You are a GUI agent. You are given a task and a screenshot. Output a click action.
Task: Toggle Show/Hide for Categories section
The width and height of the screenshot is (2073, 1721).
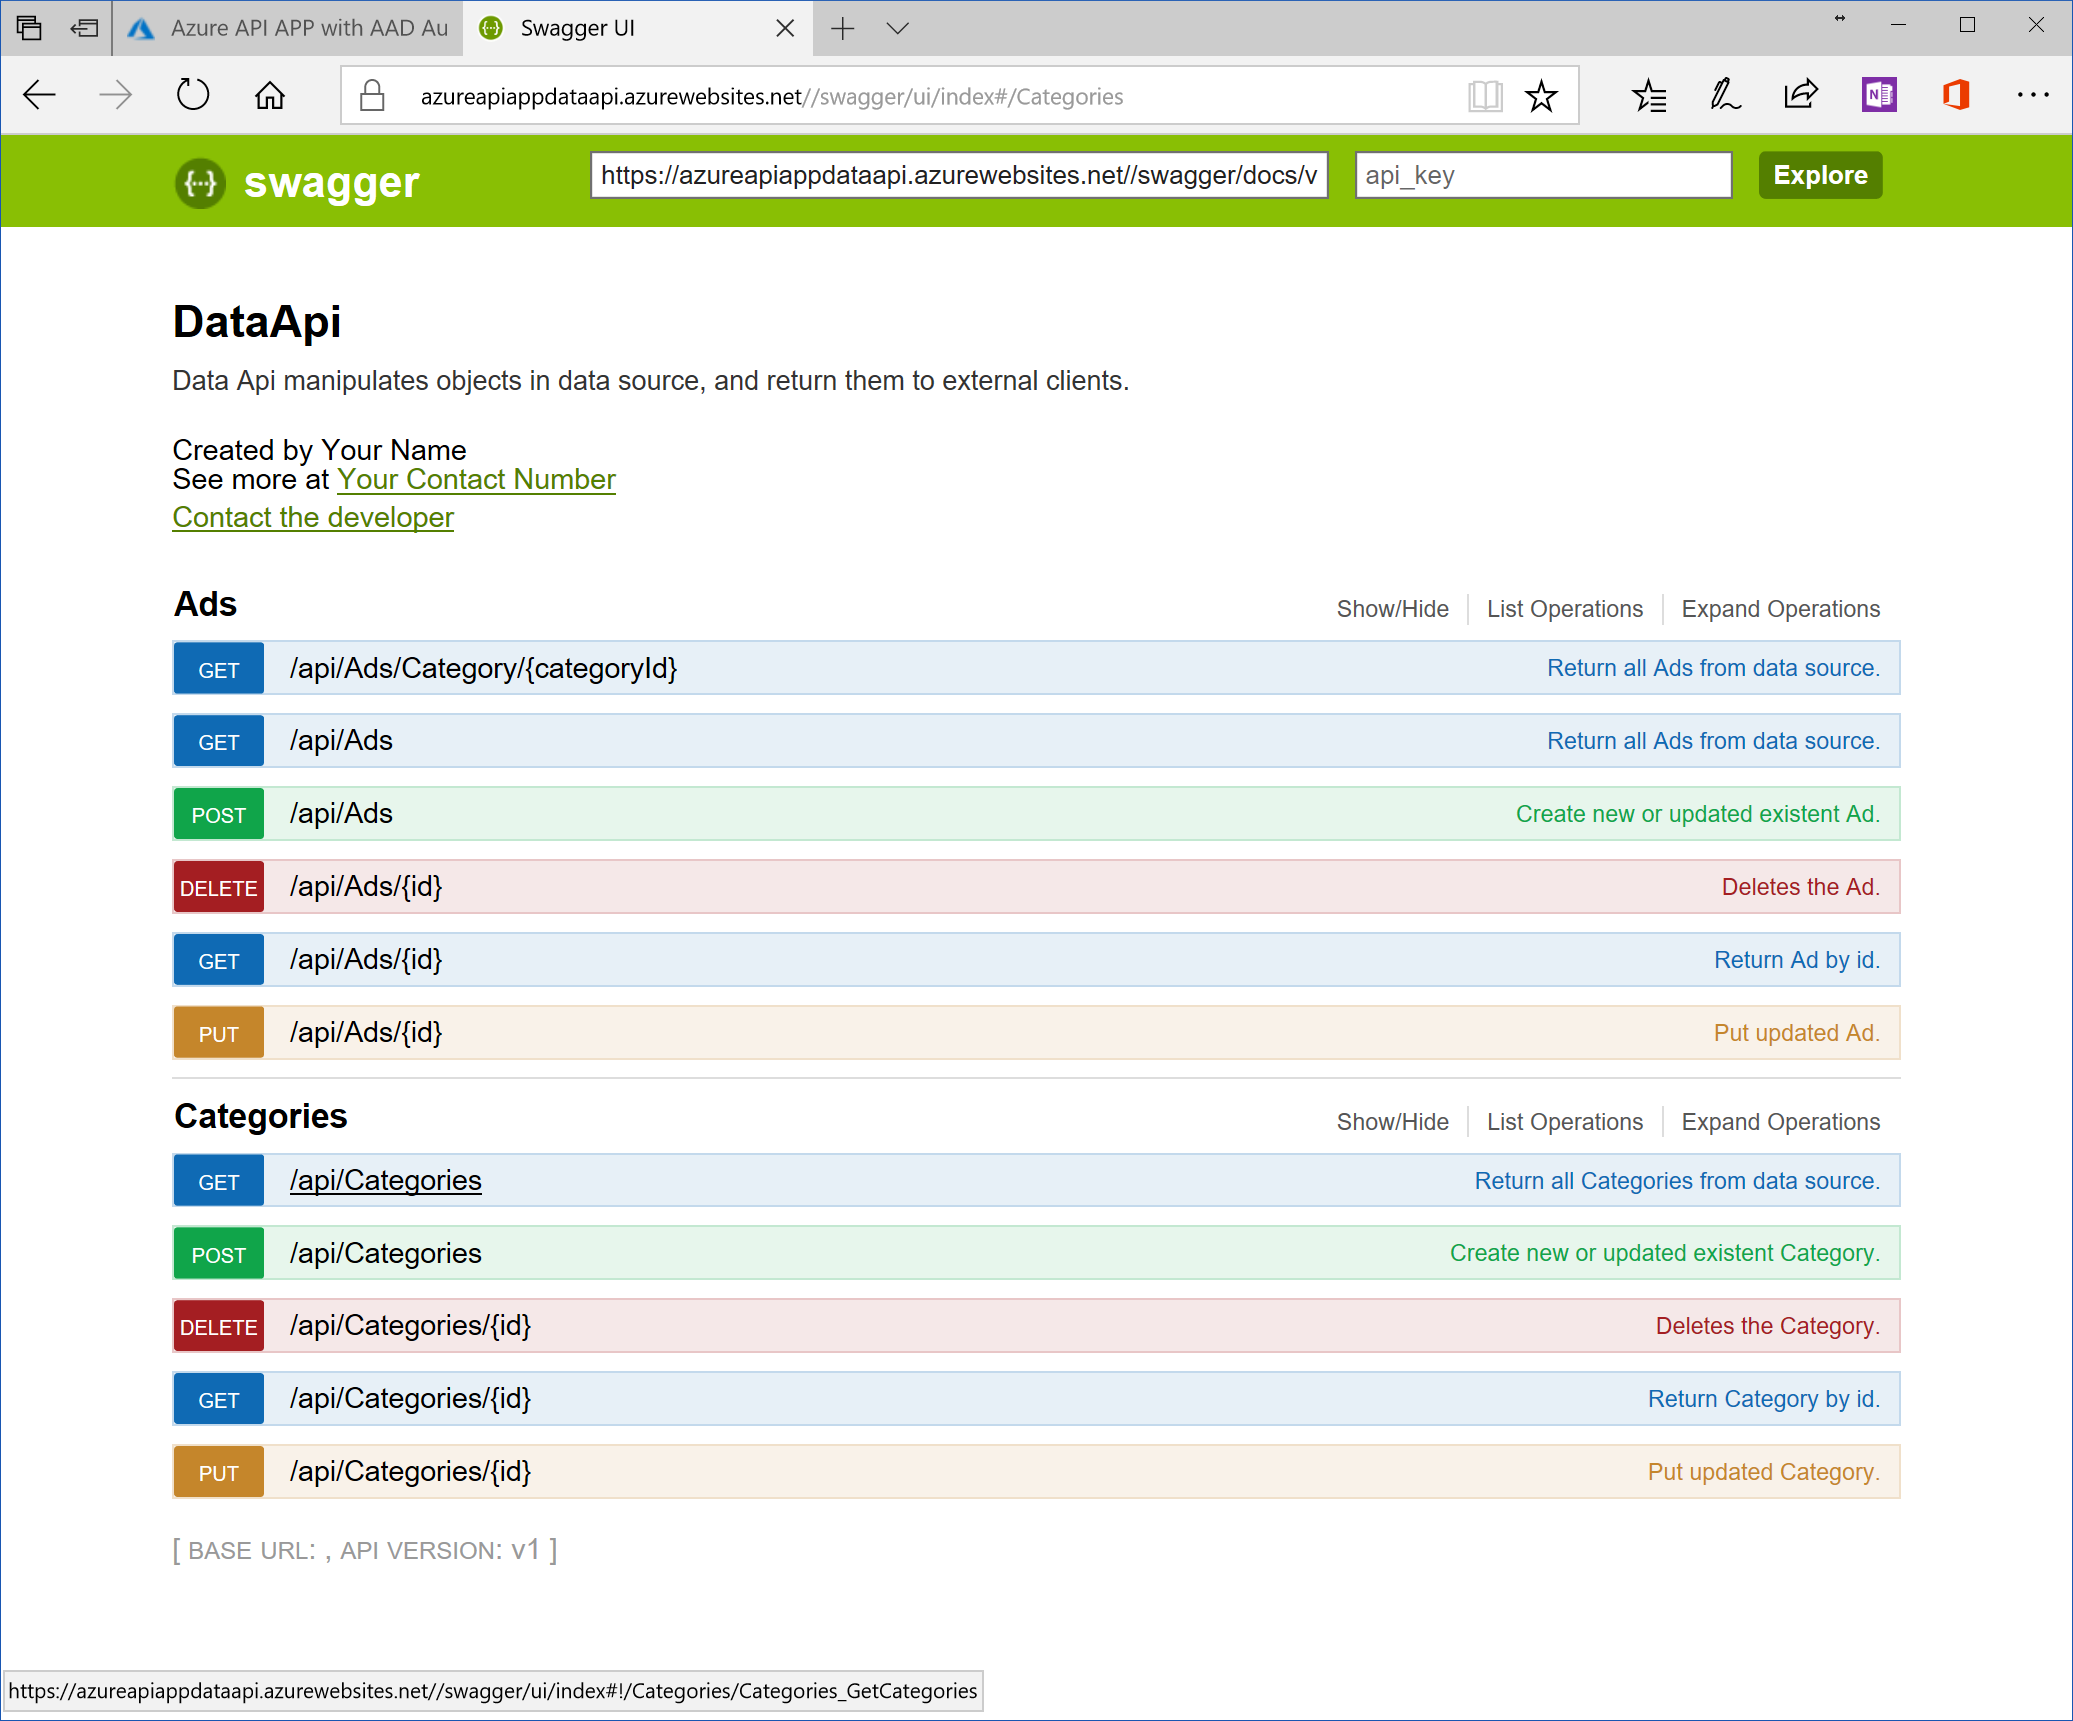(1392, 1122)
